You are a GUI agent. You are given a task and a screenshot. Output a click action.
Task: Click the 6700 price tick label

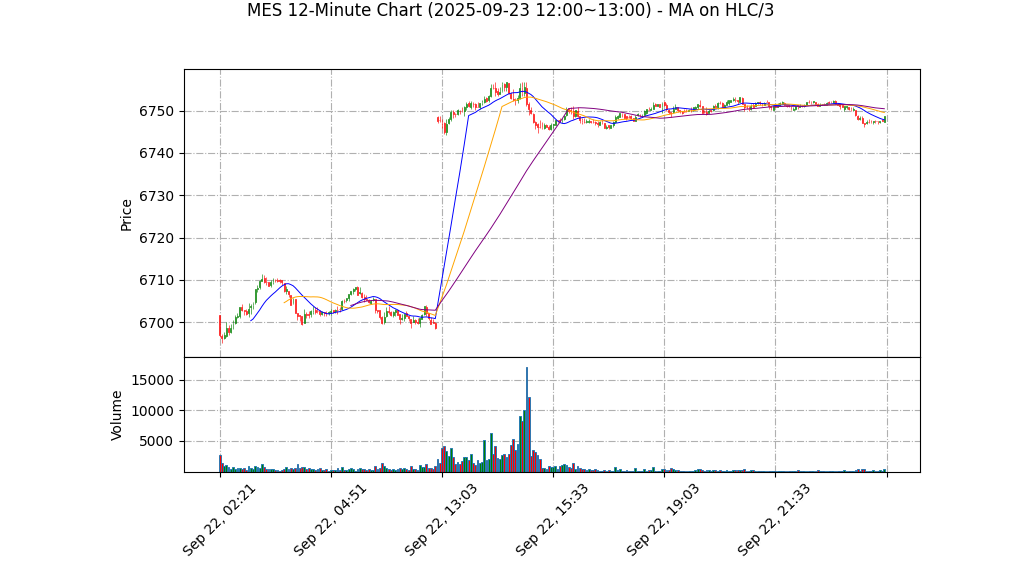157,323
